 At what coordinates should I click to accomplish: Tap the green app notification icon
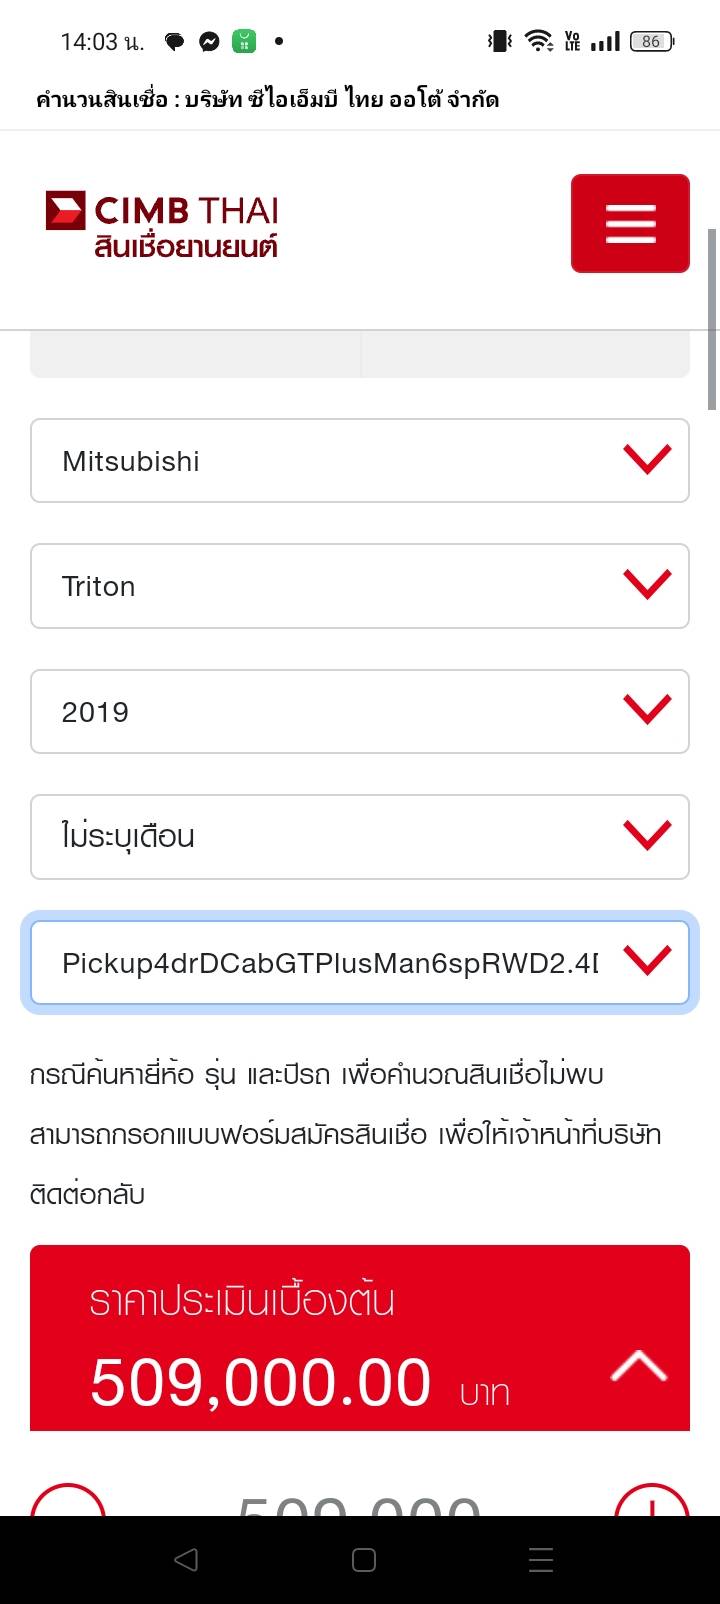244,41
